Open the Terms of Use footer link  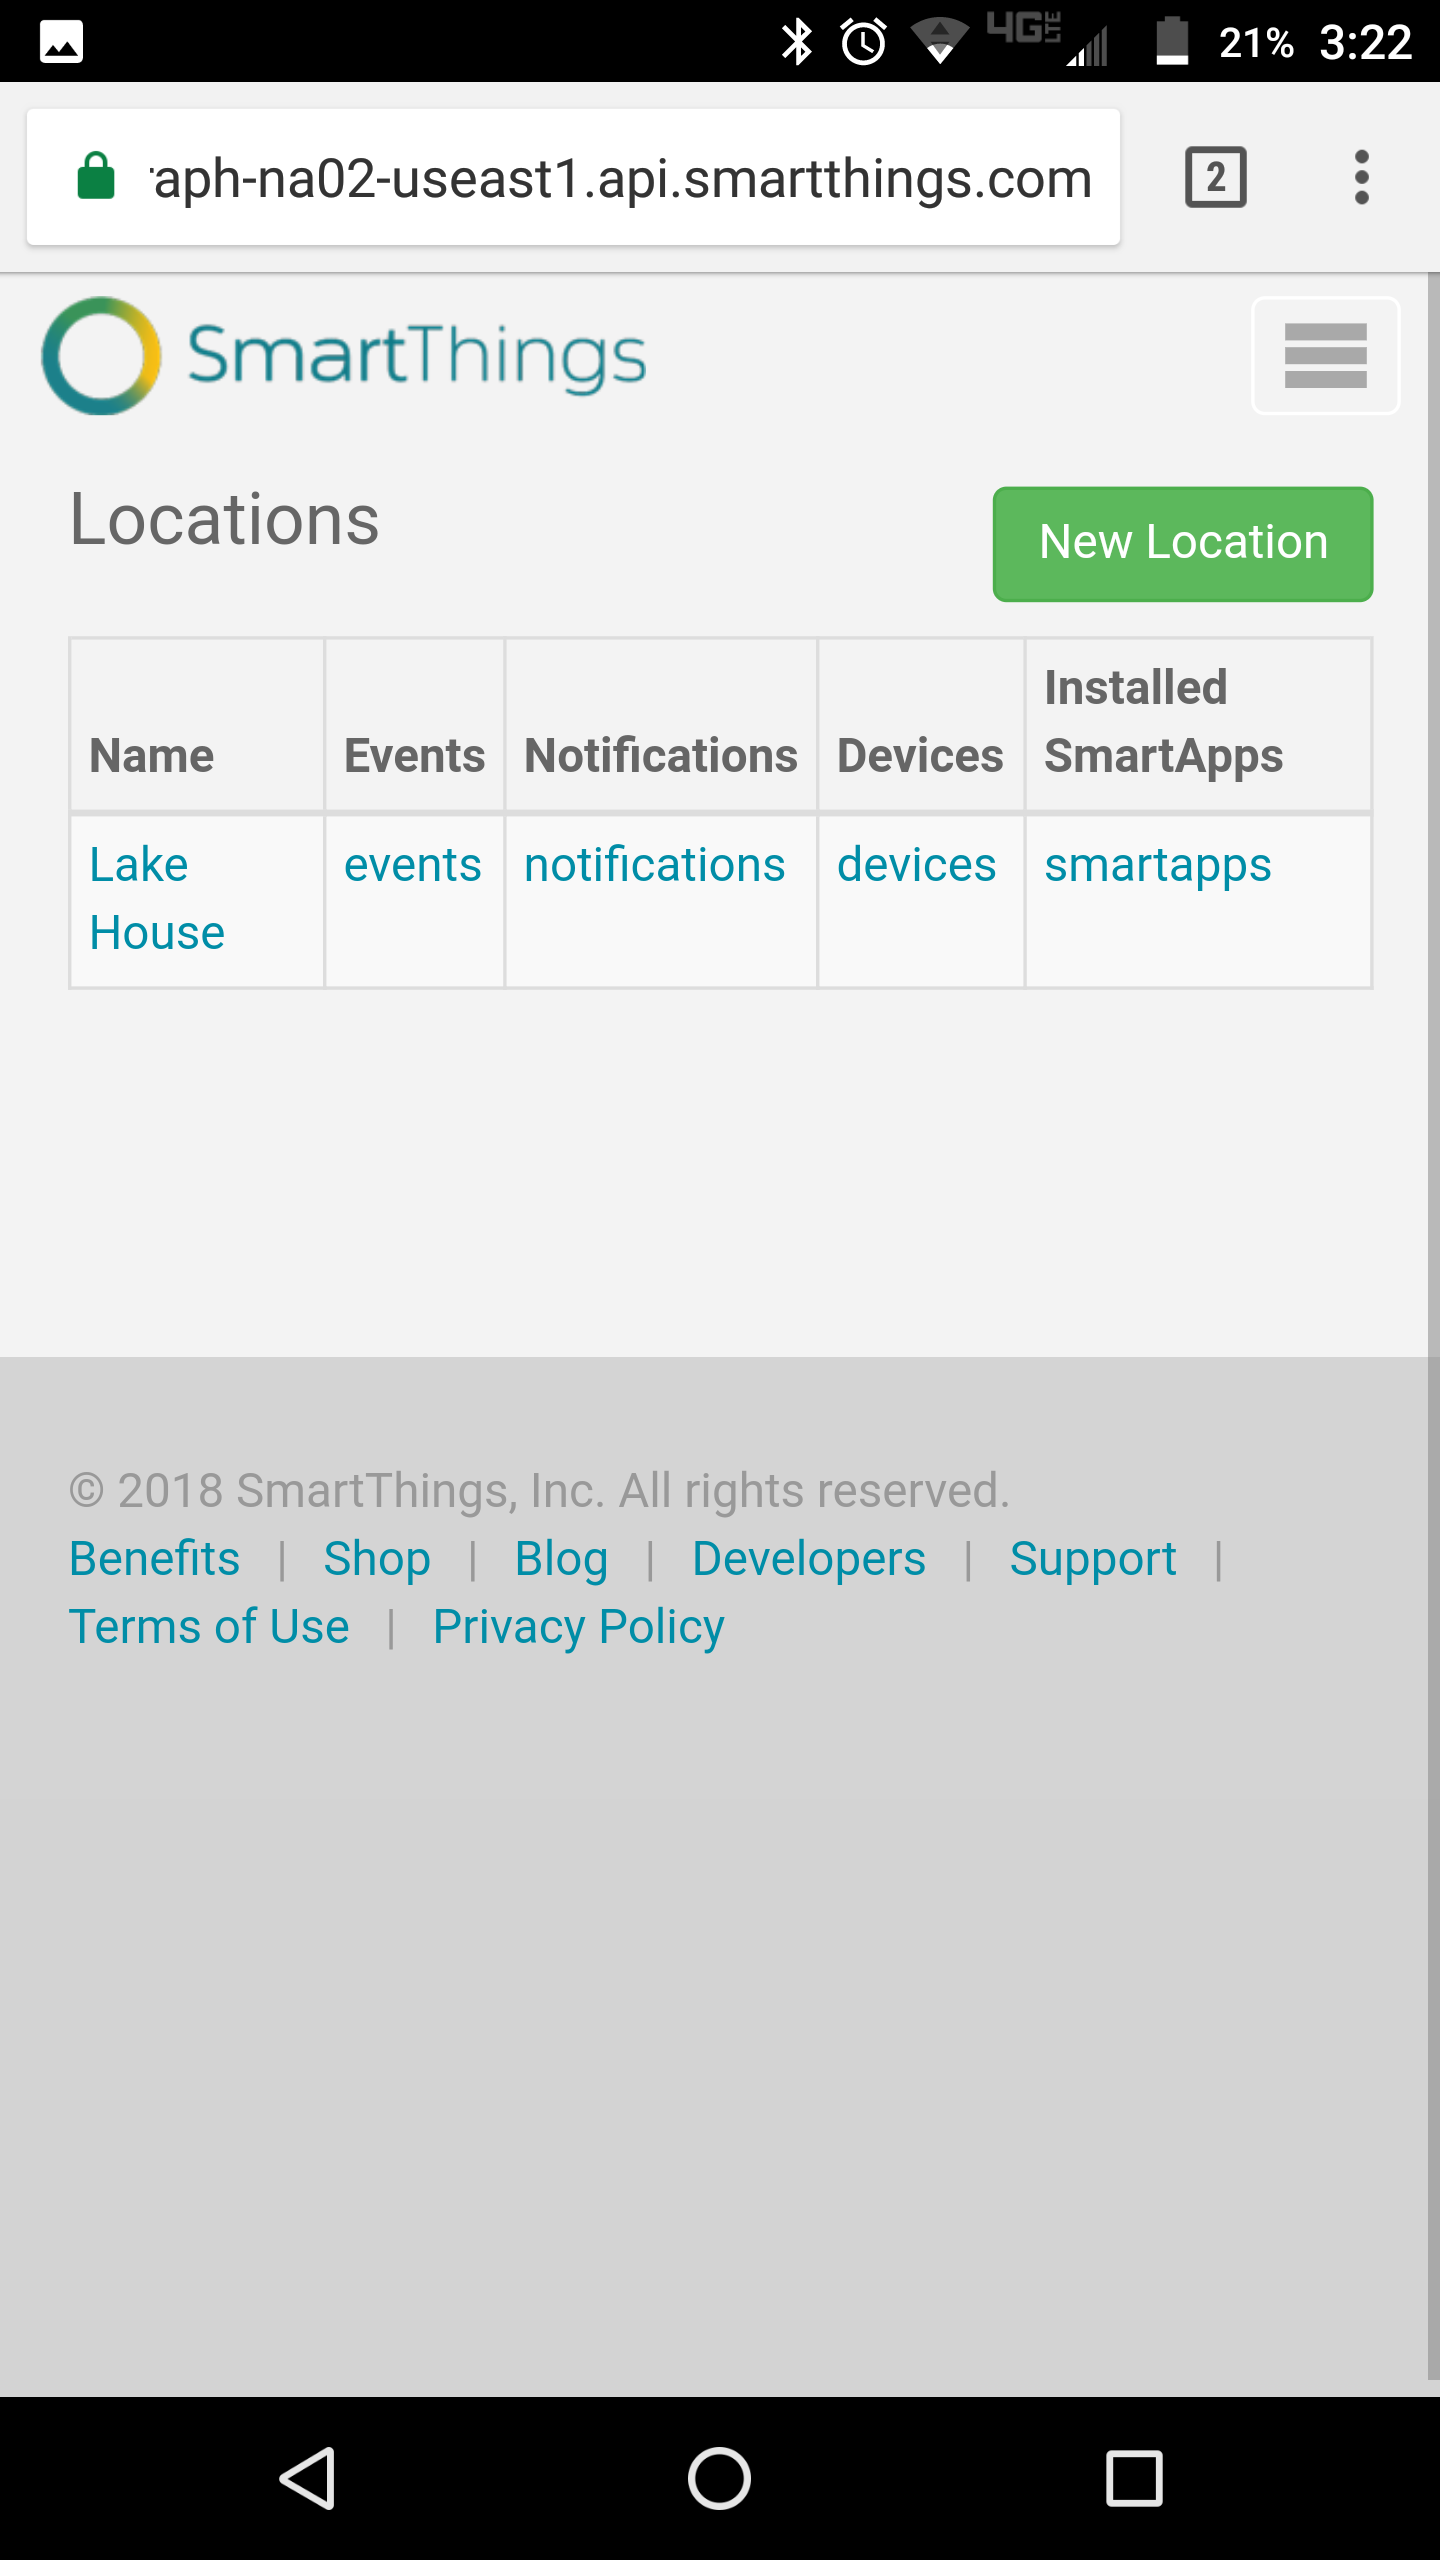click(x=209, y=1626)
